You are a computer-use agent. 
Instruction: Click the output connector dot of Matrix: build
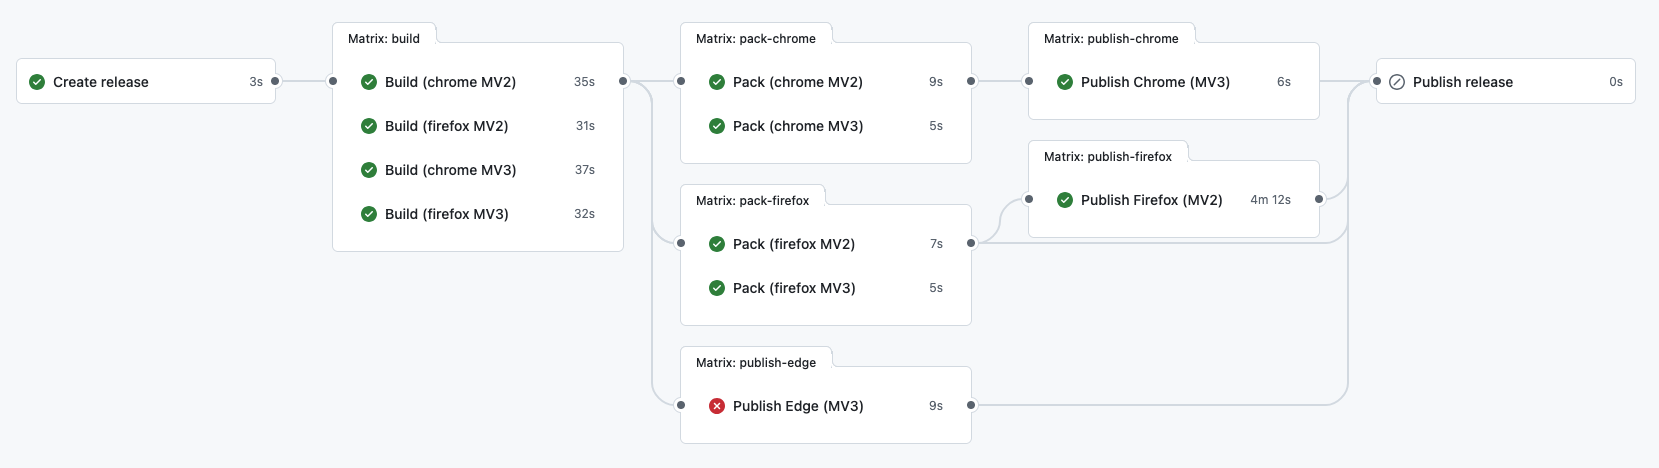coord(623,81)
